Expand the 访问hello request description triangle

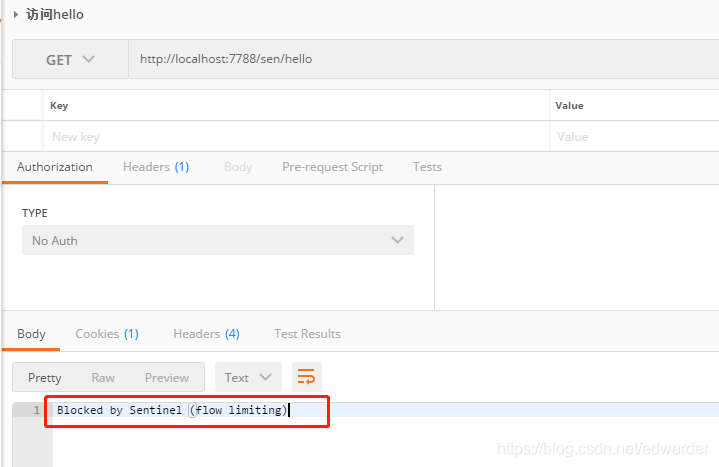[16, 15]
